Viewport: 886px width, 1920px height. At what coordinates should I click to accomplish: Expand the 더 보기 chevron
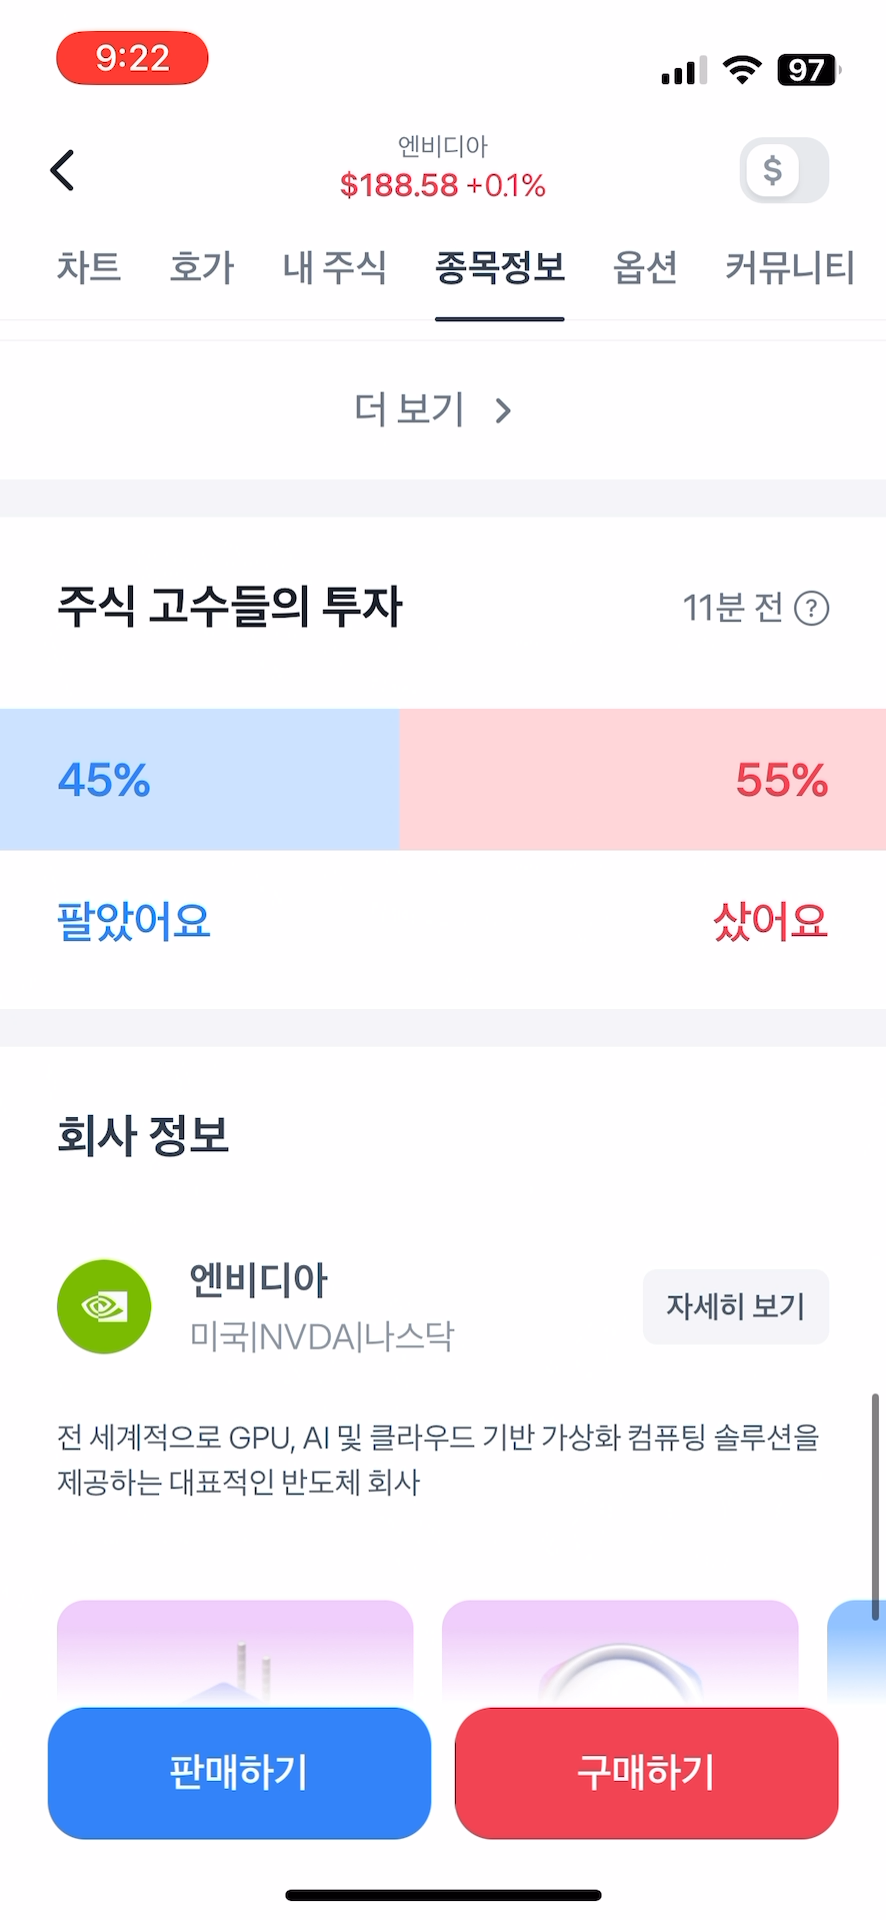(x=503, y=410)
